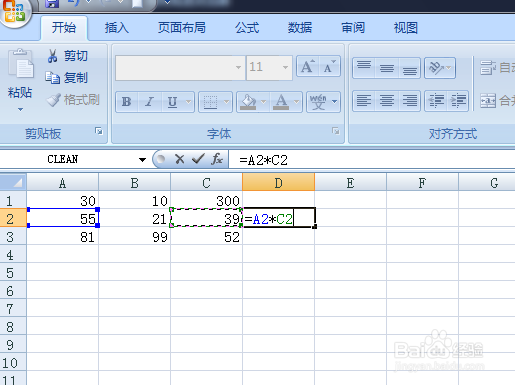Open the paste options arrow under 粘贴
515x385 pixels.
(20, 109)
